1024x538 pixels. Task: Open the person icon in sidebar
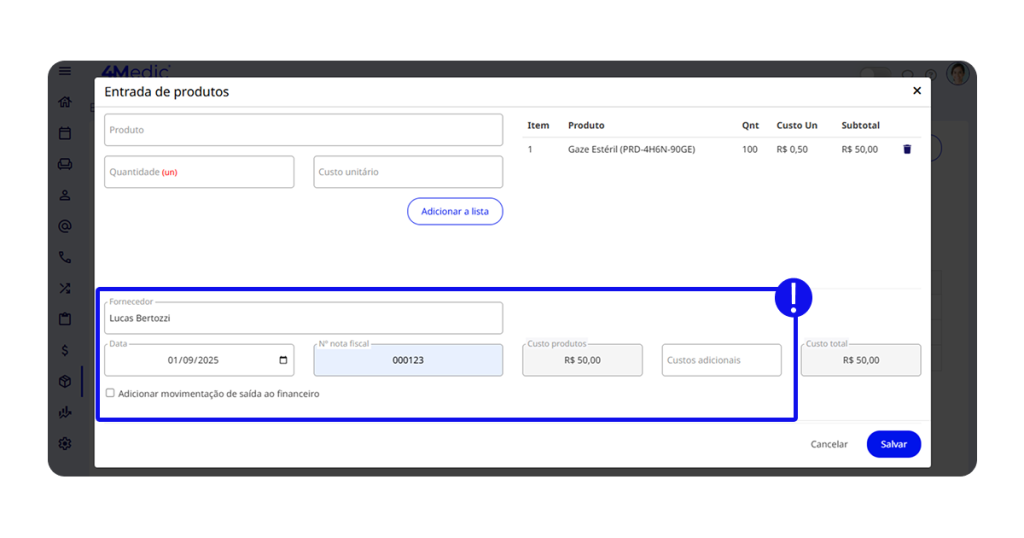(65, 195)
